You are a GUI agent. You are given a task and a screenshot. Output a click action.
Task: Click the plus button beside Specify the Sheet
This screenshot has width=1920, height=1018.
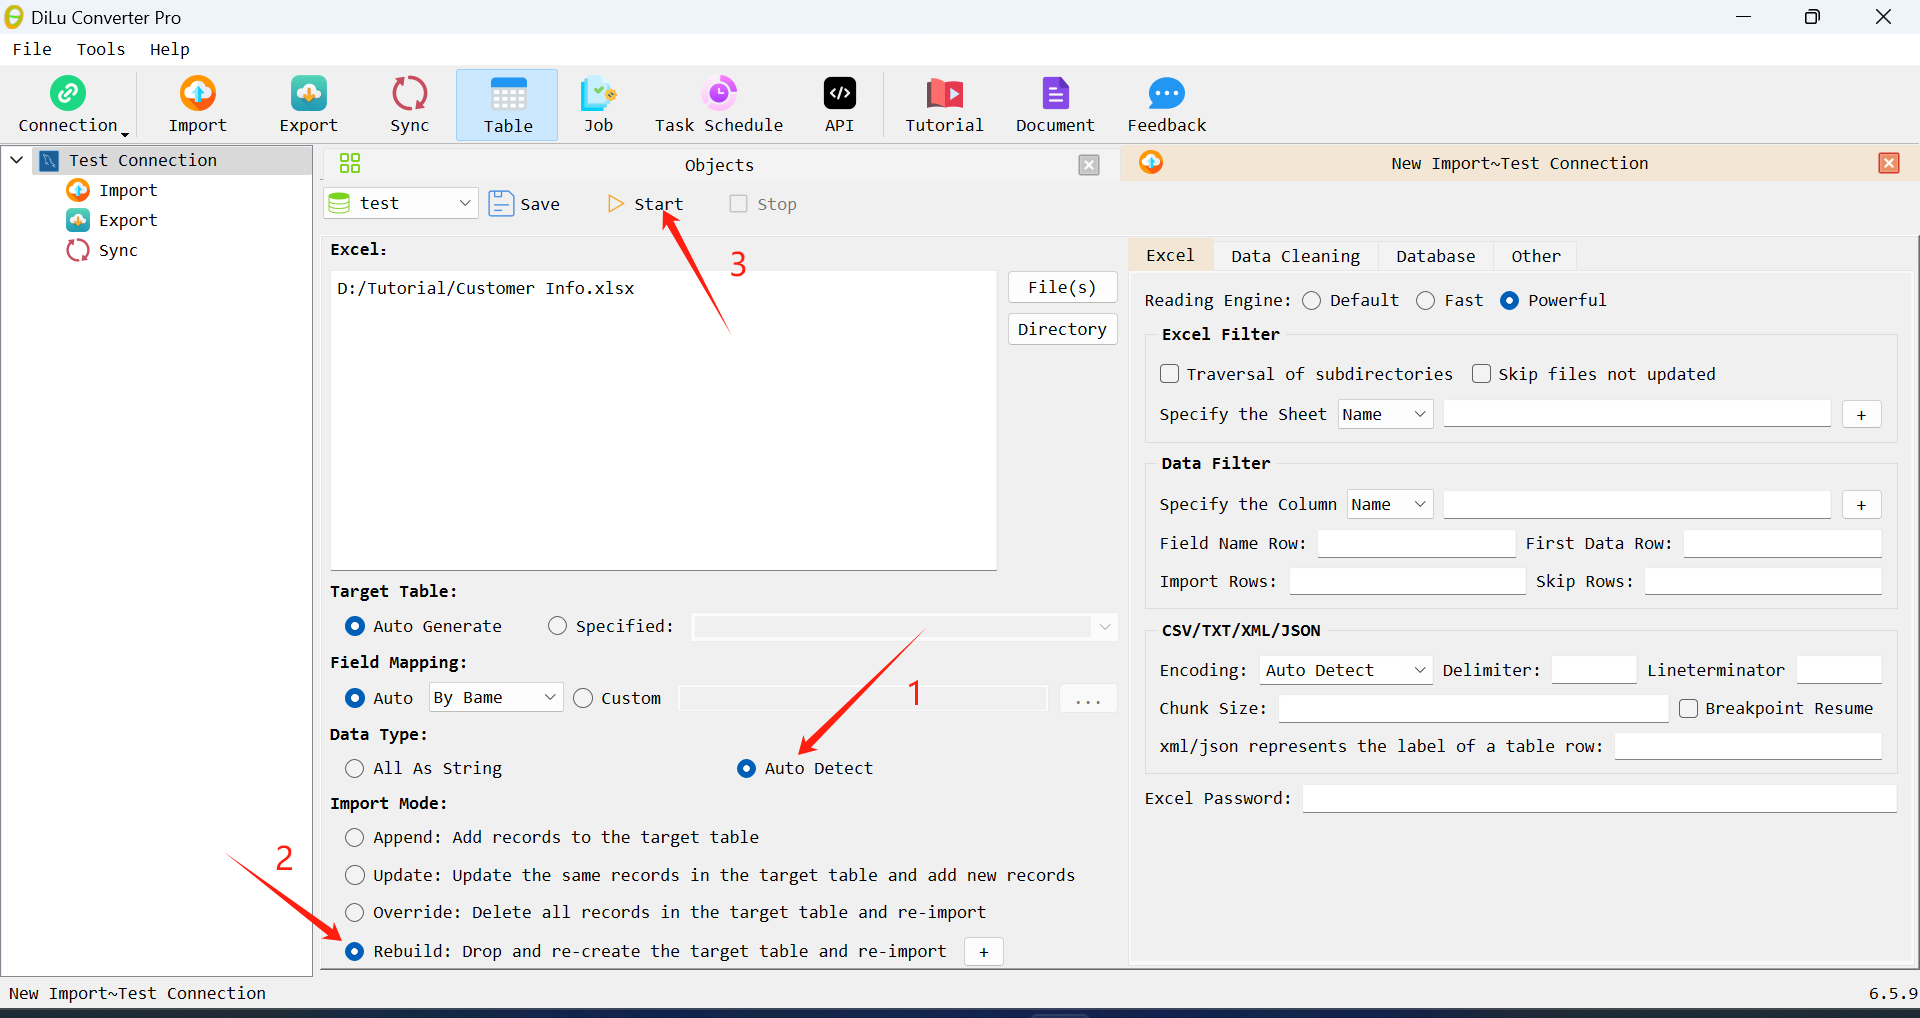(1861, 415)
